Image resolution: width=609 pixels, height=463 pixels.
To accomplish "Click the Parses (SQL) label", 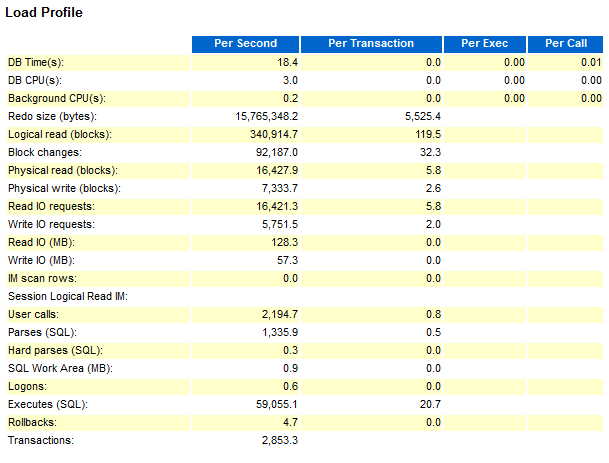I will point(42,332).
